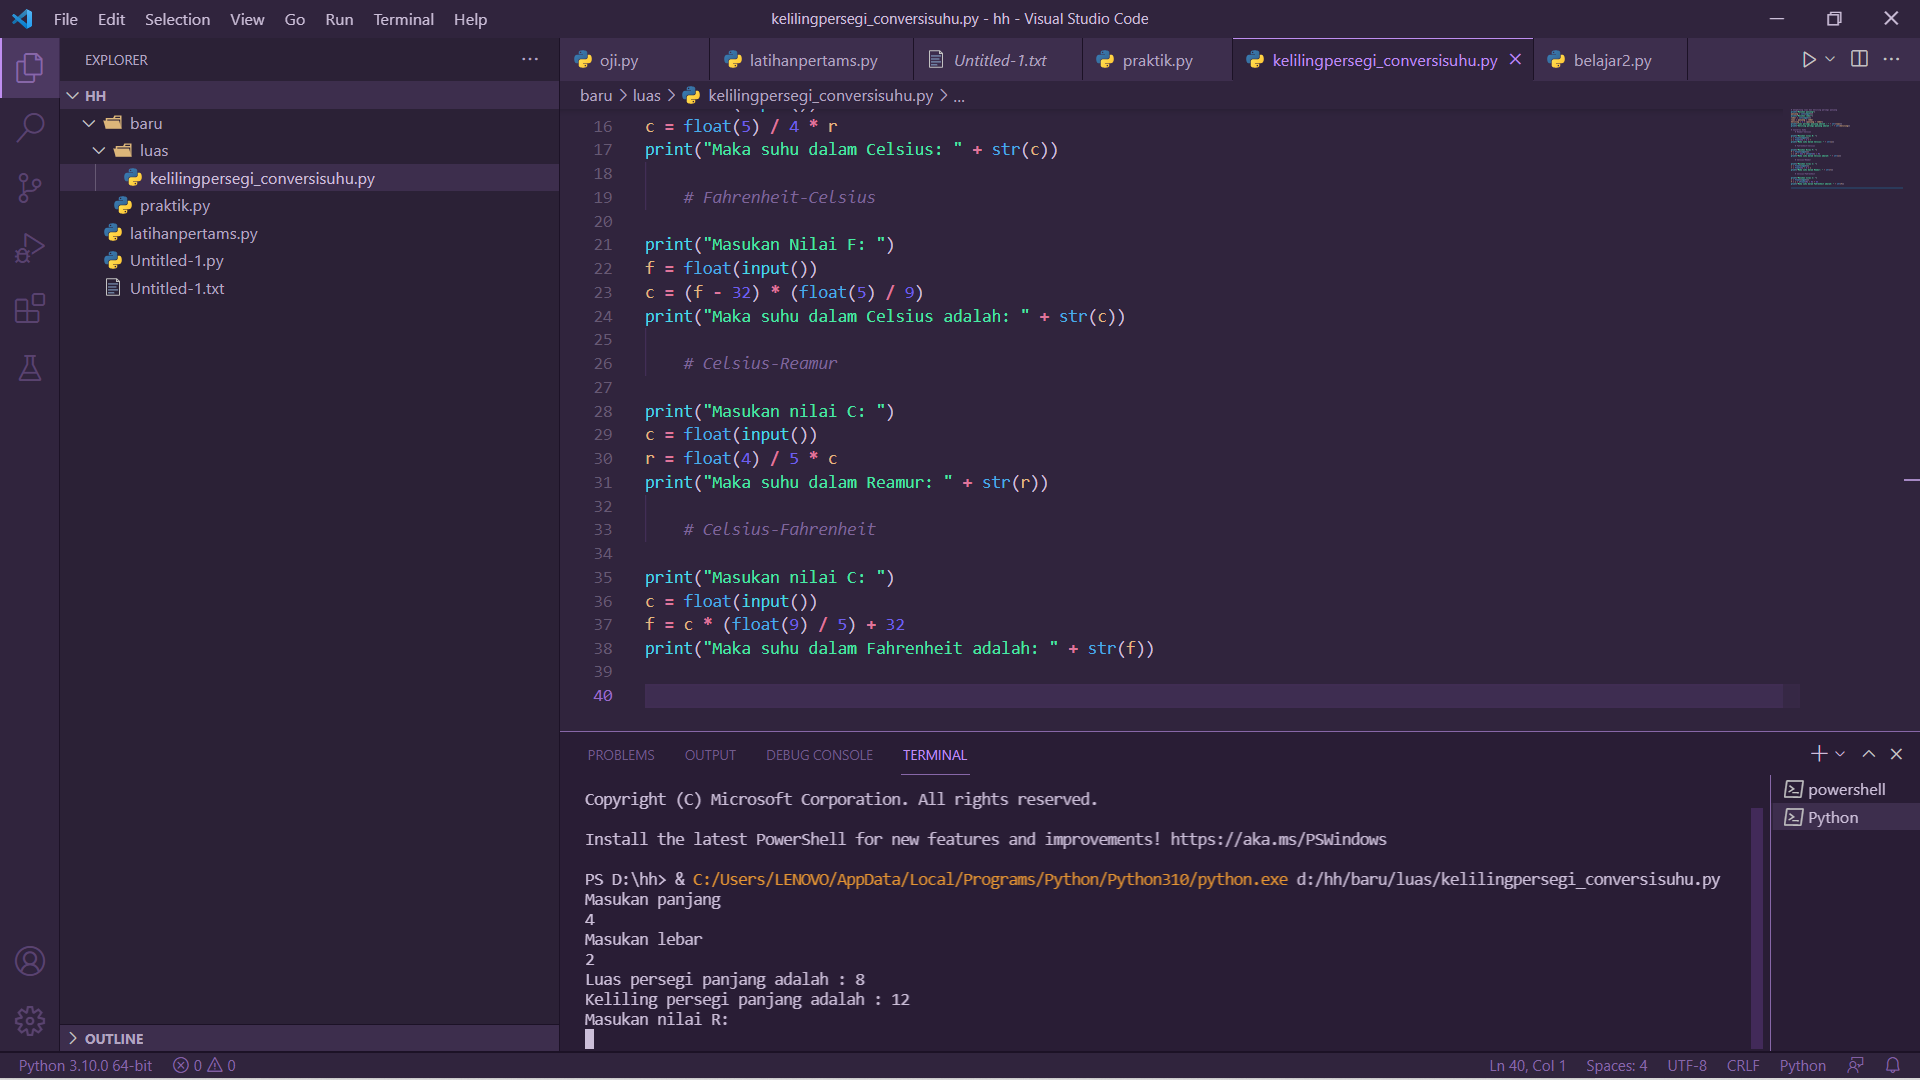1920x1080 pixels.
Task: Select the powershell terminal instance
Action: pyautogui.click(x=1846, y=790)
